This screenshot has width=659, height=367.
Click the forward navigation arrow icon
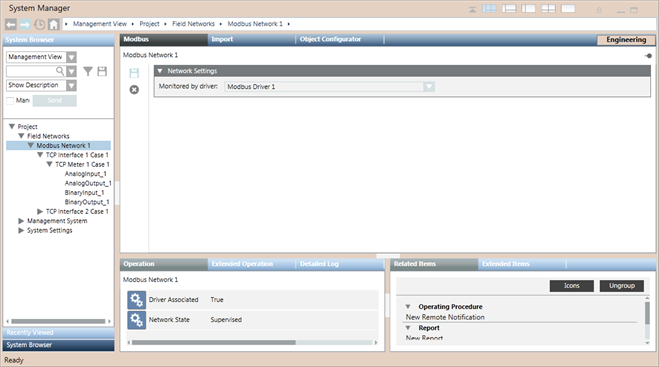click(25, 24)
